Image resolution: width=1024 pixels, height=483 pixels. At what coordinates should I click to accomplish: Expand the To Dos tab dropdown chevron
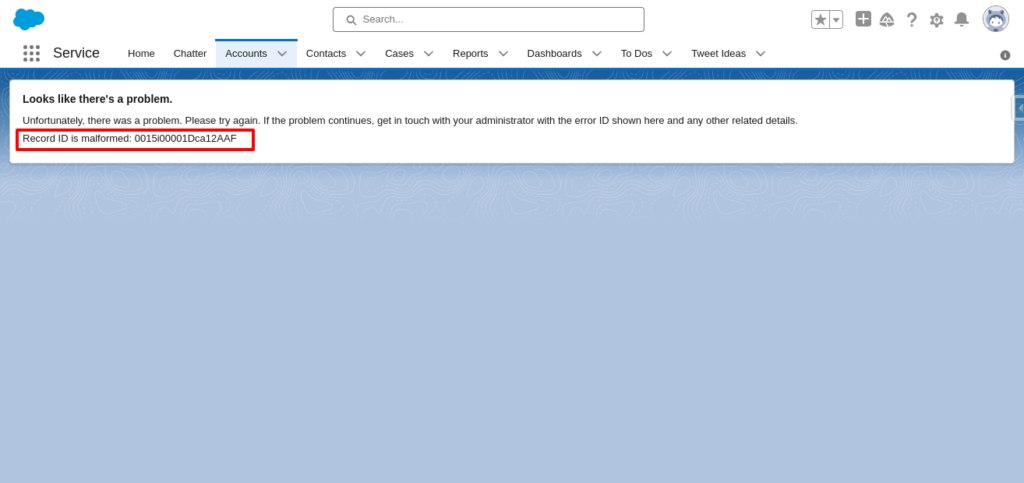(667, 54)
